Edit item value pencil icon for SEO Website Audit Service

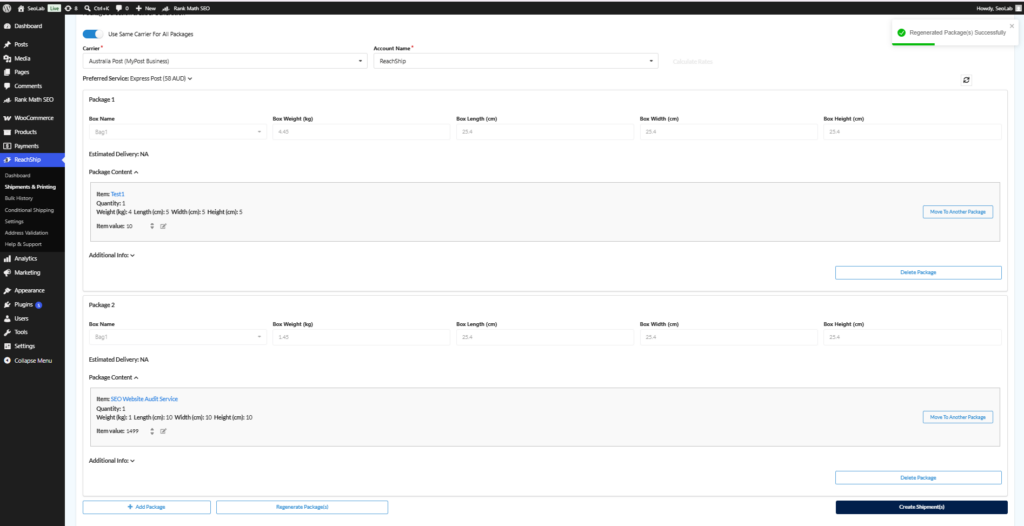(163, 431)
